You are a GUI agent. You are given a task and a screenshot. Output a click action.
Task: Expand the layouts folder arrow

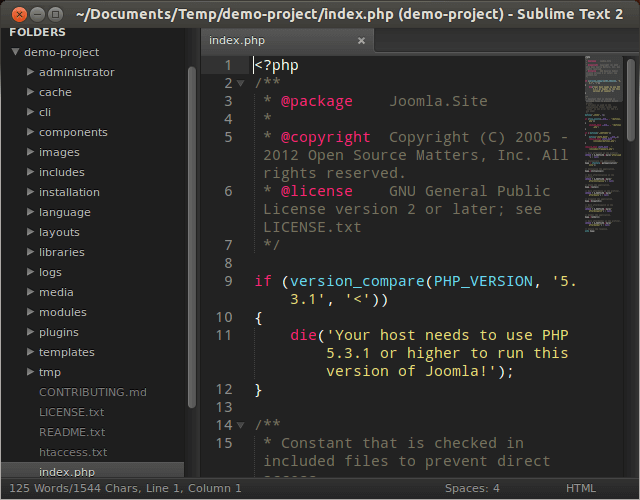click(30, 232)
